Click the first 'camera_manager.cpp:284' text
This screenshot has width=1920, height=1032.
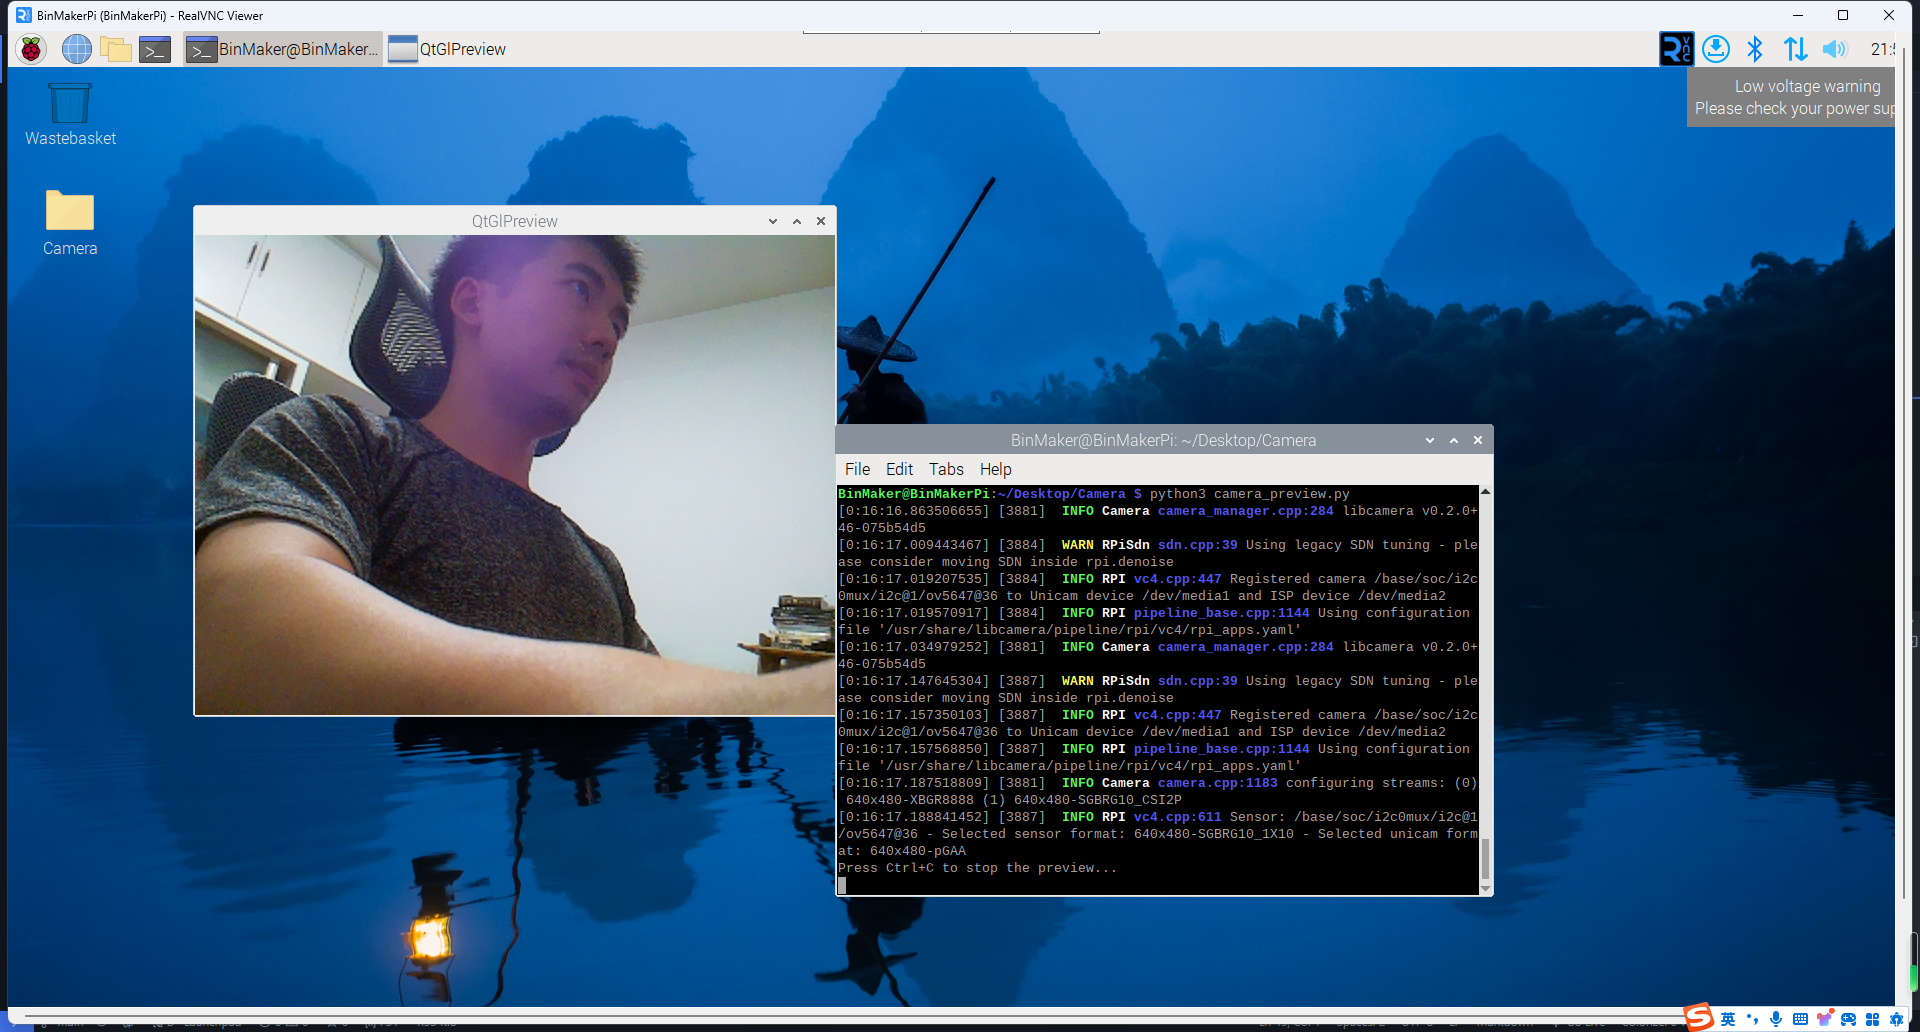(x=1245, y=511)
